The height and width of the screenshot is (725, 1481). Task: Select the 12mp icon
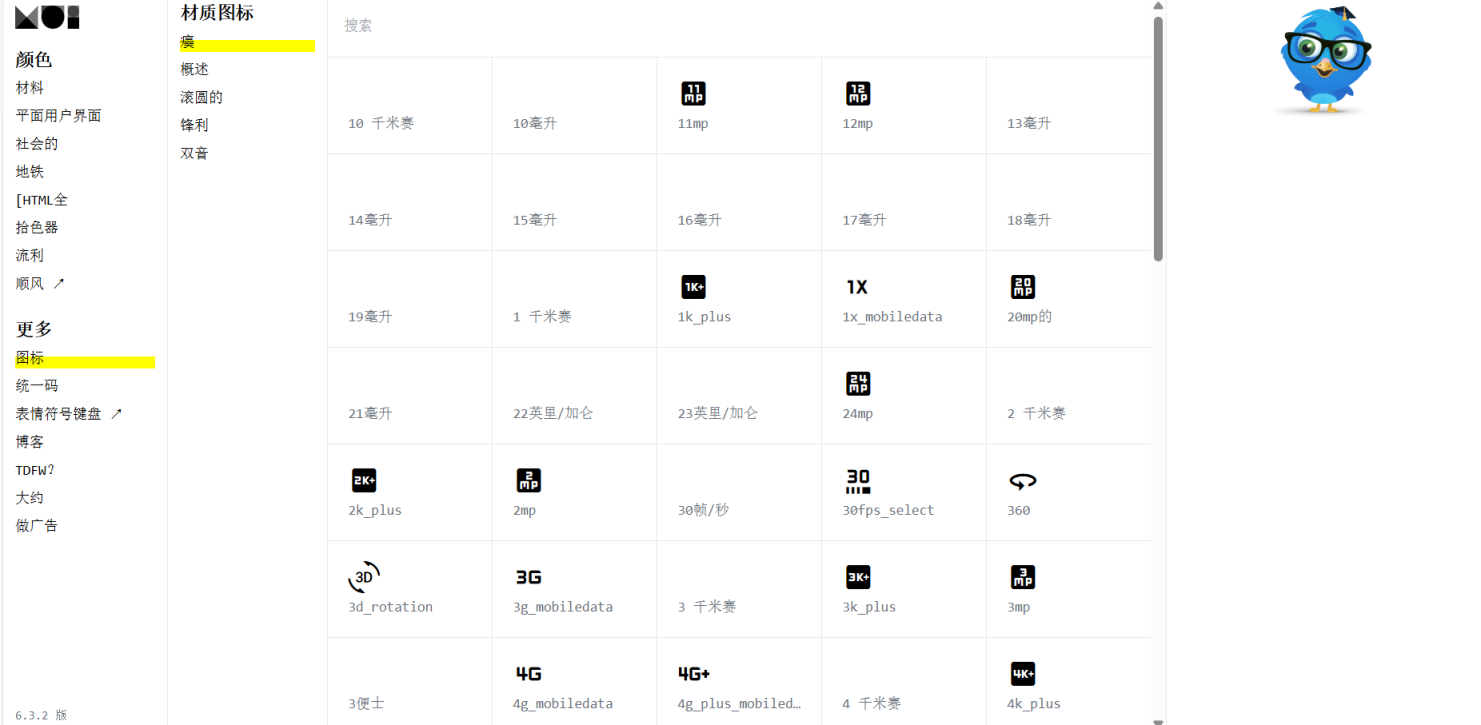point(858,94)
